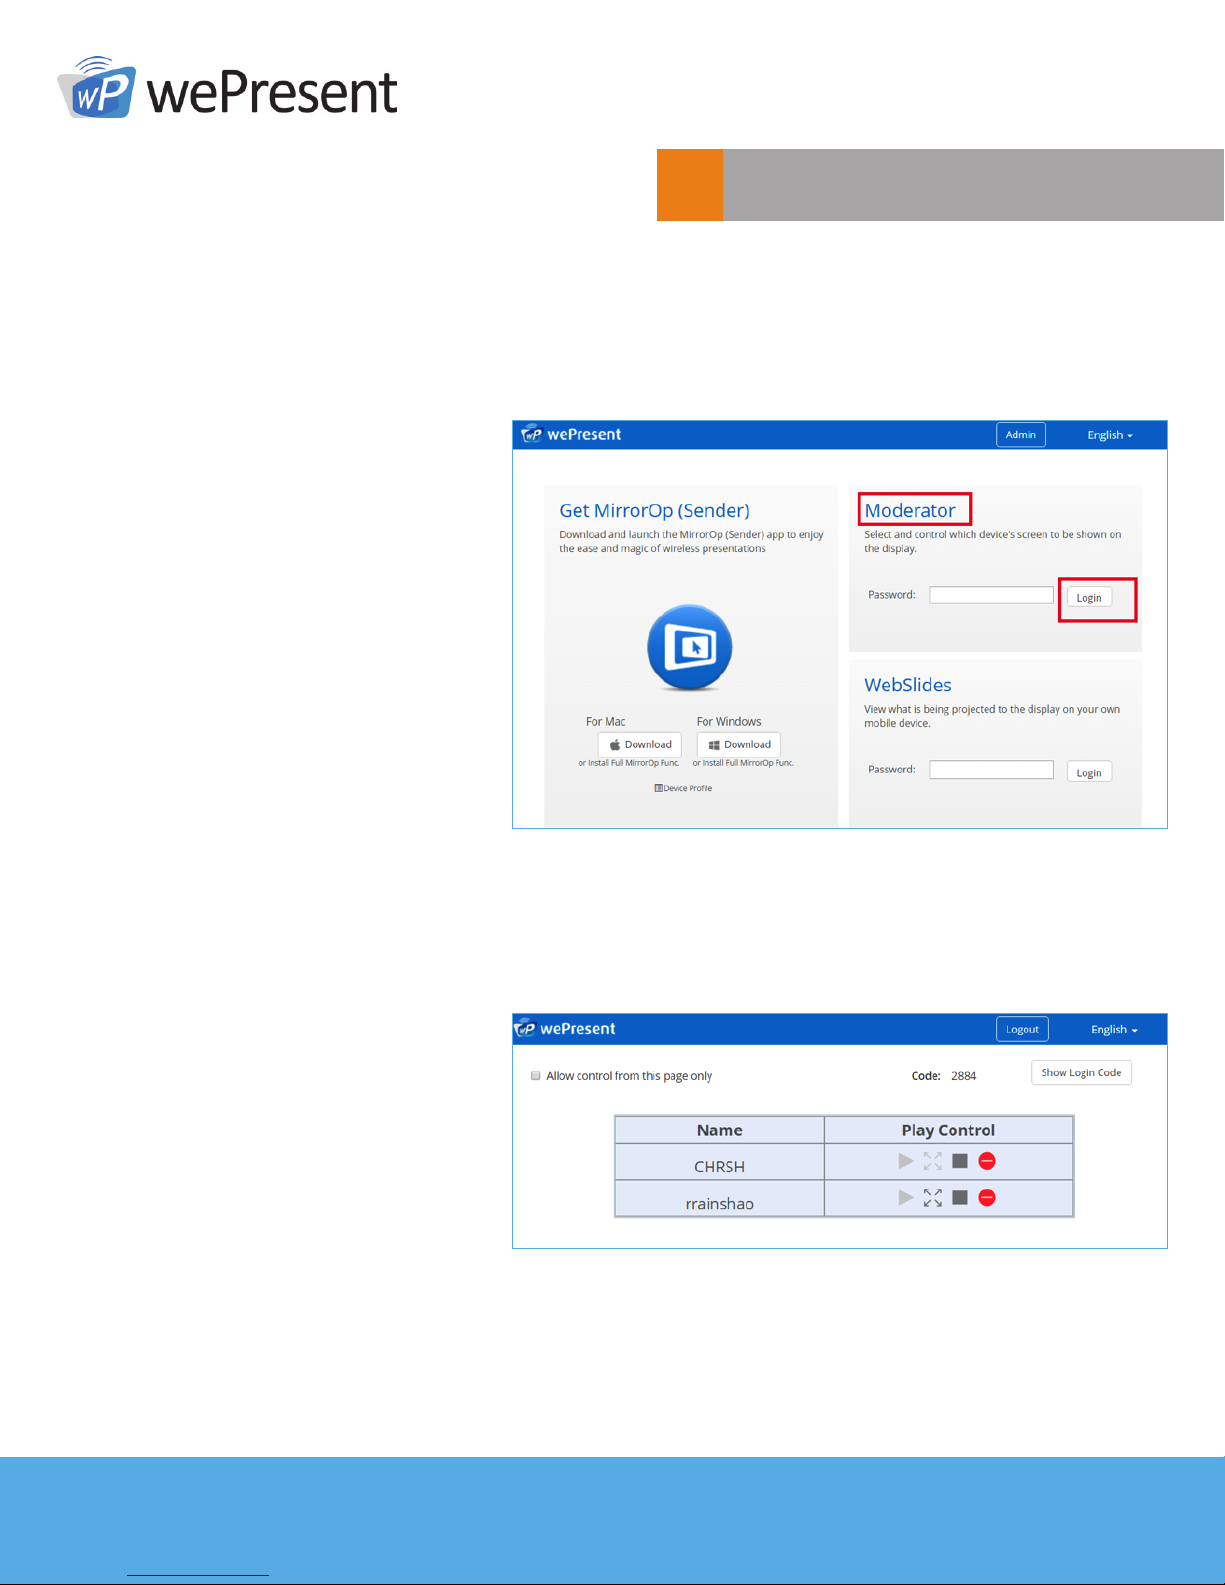The height and width of the screenshot is (1585, 1225).
Task: Click the Name column header
Action: click(719, 1130)
